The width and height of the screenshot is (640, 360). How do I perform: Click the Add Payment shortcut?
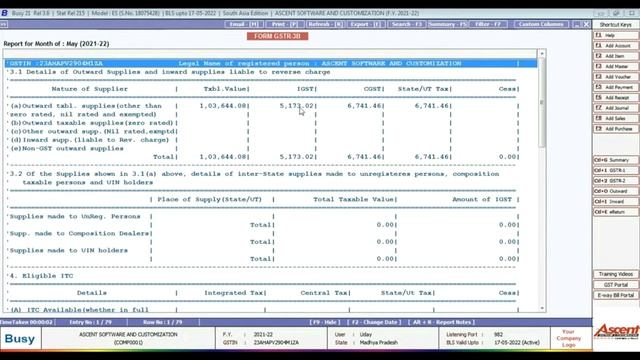pos(616,87)
